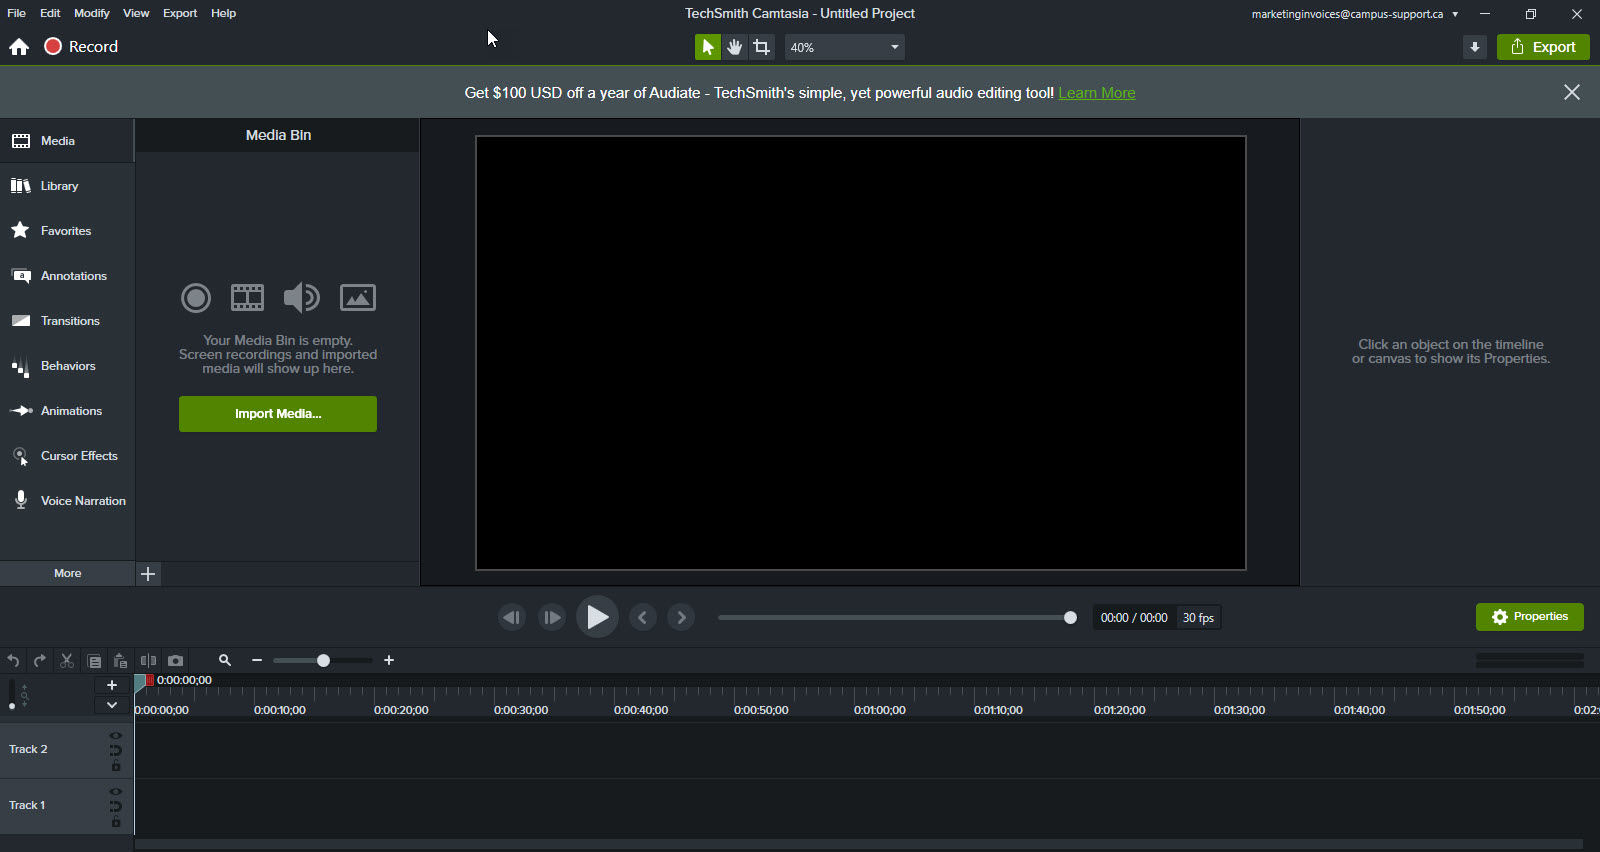Click the recording circle icon in Media Bin

point(196,297)
